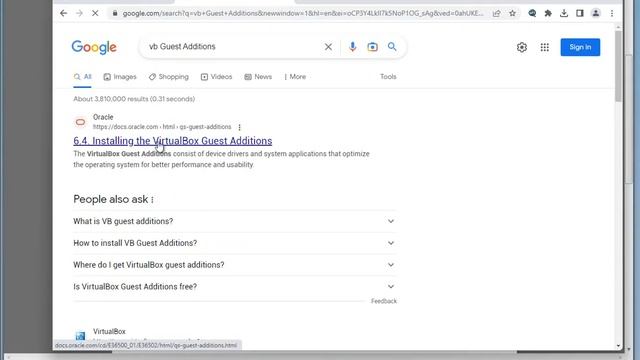Click the VirtualBox site name result
The image size is (640, 360).
tap(109, 331)
